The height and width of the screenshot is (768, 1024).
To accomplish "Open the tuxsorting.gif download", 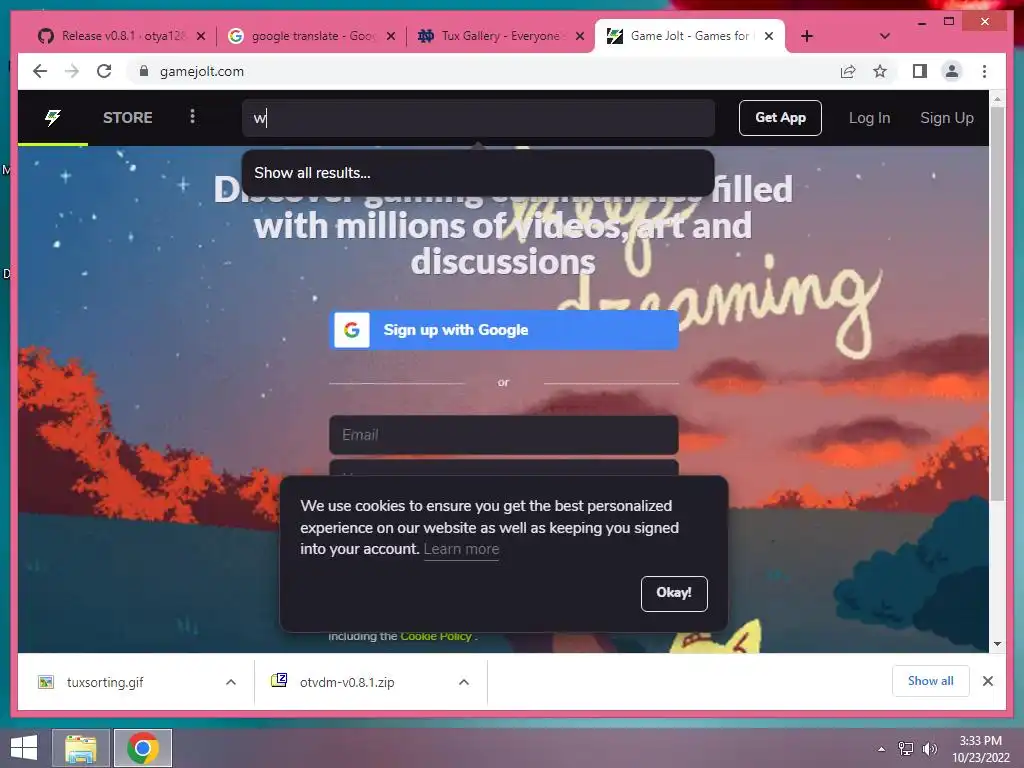I will 105,682.
